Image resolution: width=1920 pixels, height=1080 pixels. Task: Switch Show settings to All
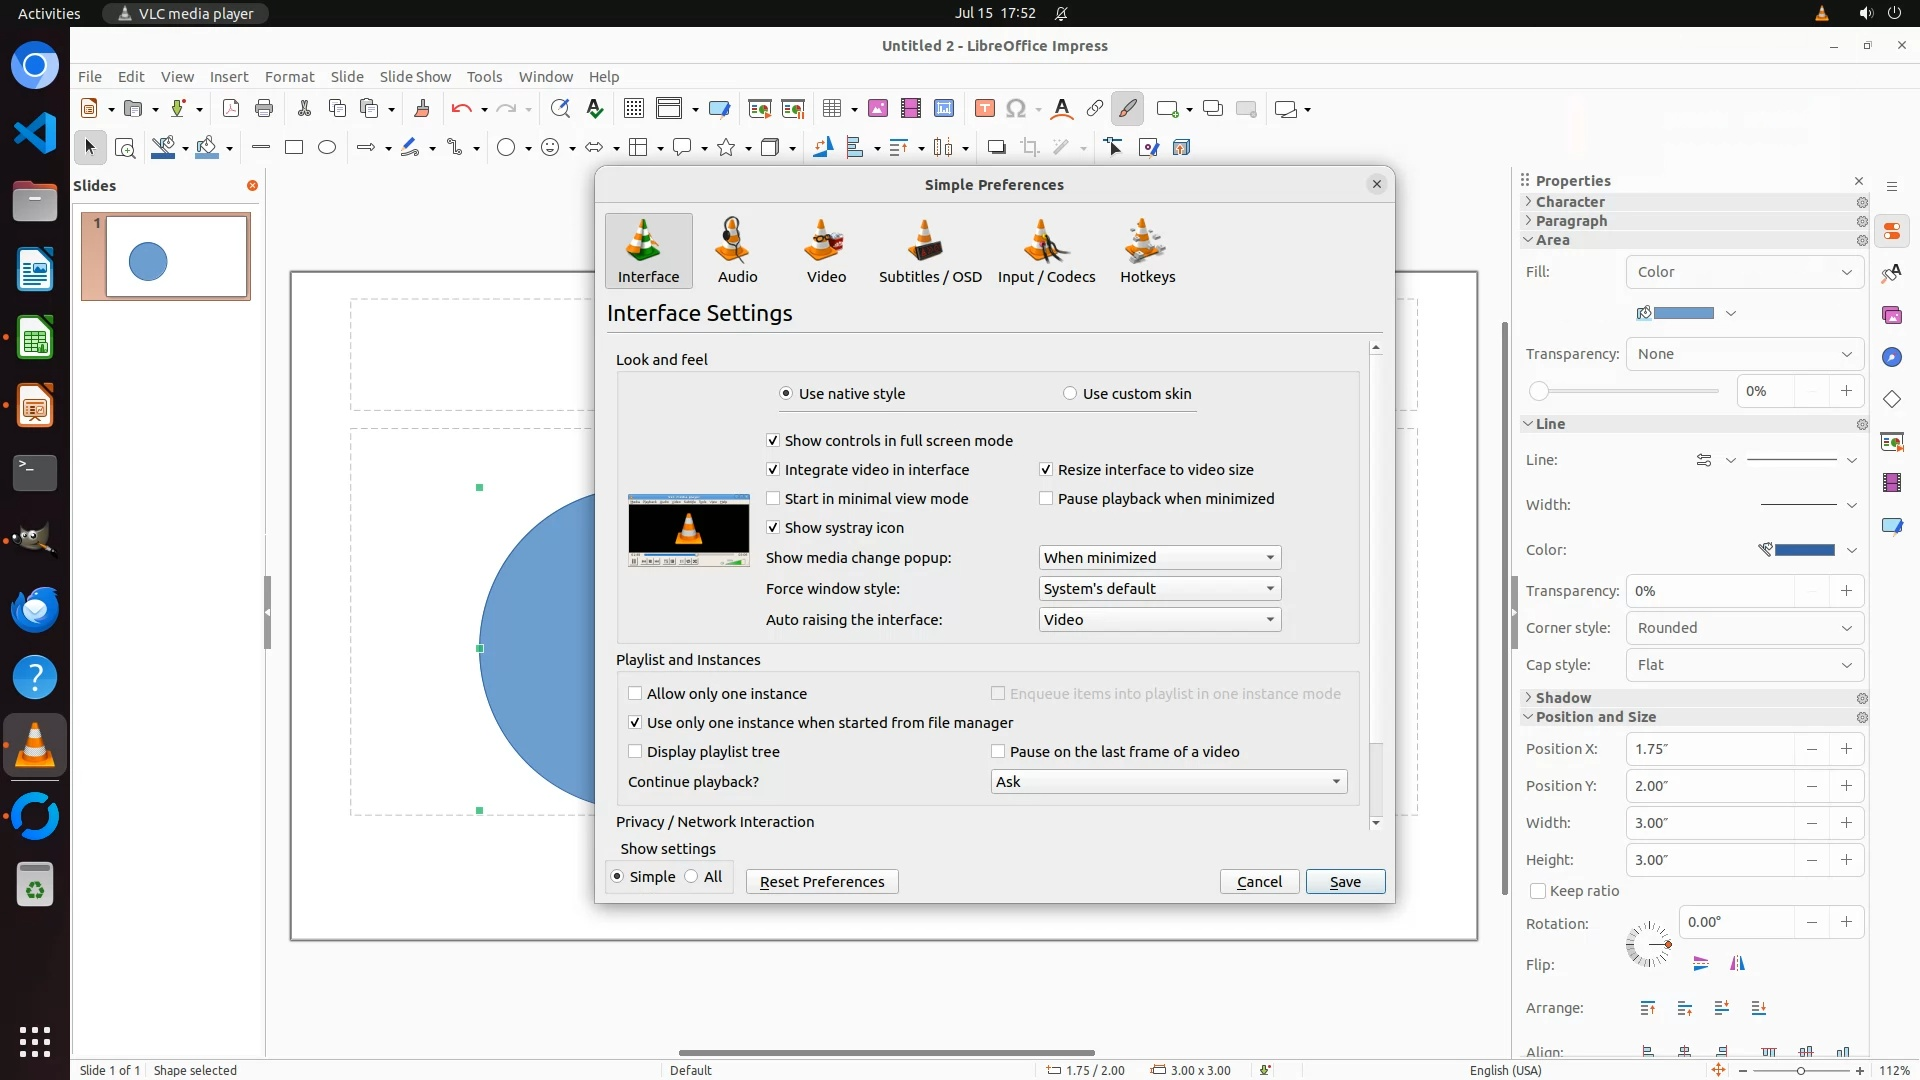(x=692, y=877)
